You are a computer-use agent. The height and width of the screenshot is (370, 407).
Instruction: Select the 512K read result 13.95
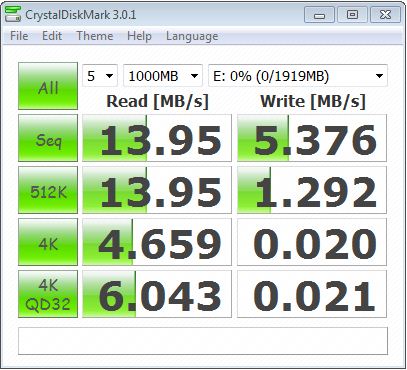(x=157, y=190)
